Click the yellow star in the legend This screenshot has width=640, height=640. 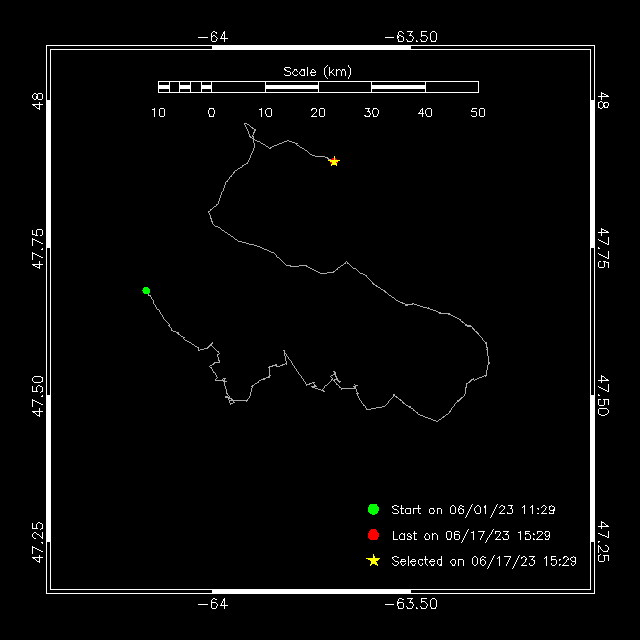coord(373,560)
